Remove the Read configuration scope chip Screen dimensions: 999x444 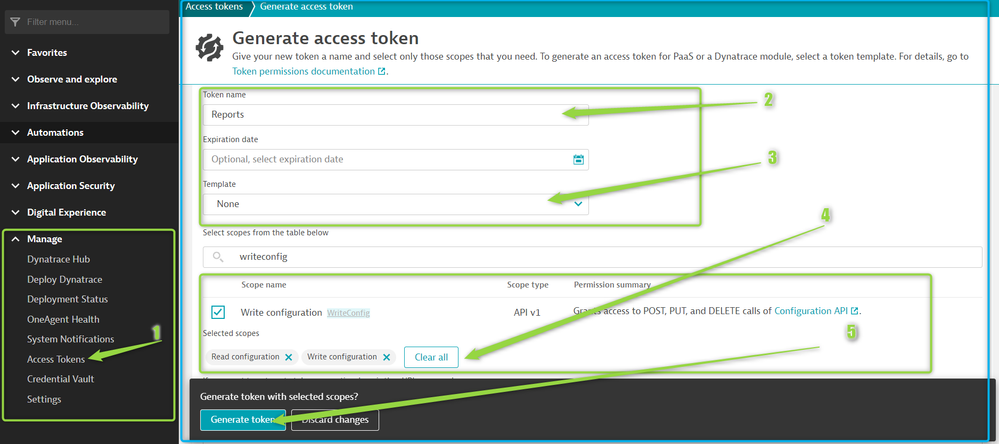pos(288,357)
